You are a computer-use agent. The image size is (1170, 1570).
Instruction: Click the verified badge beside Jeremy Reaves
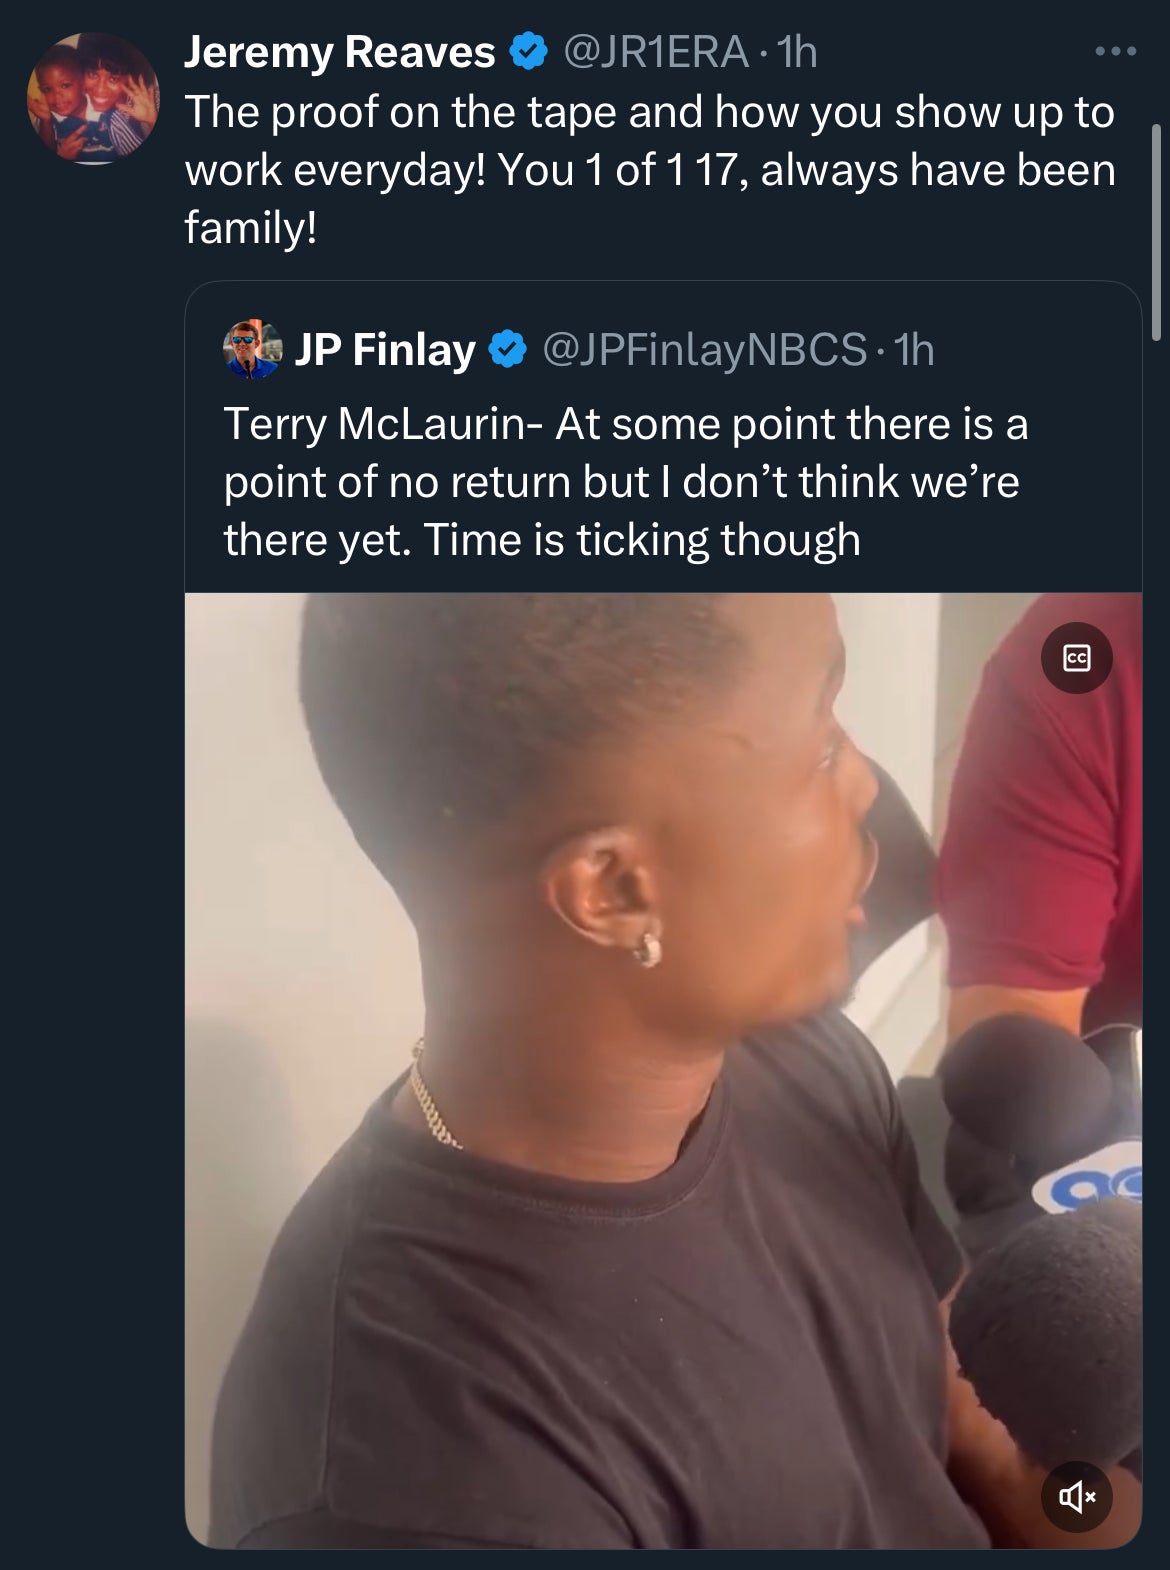tap(529, 52)
